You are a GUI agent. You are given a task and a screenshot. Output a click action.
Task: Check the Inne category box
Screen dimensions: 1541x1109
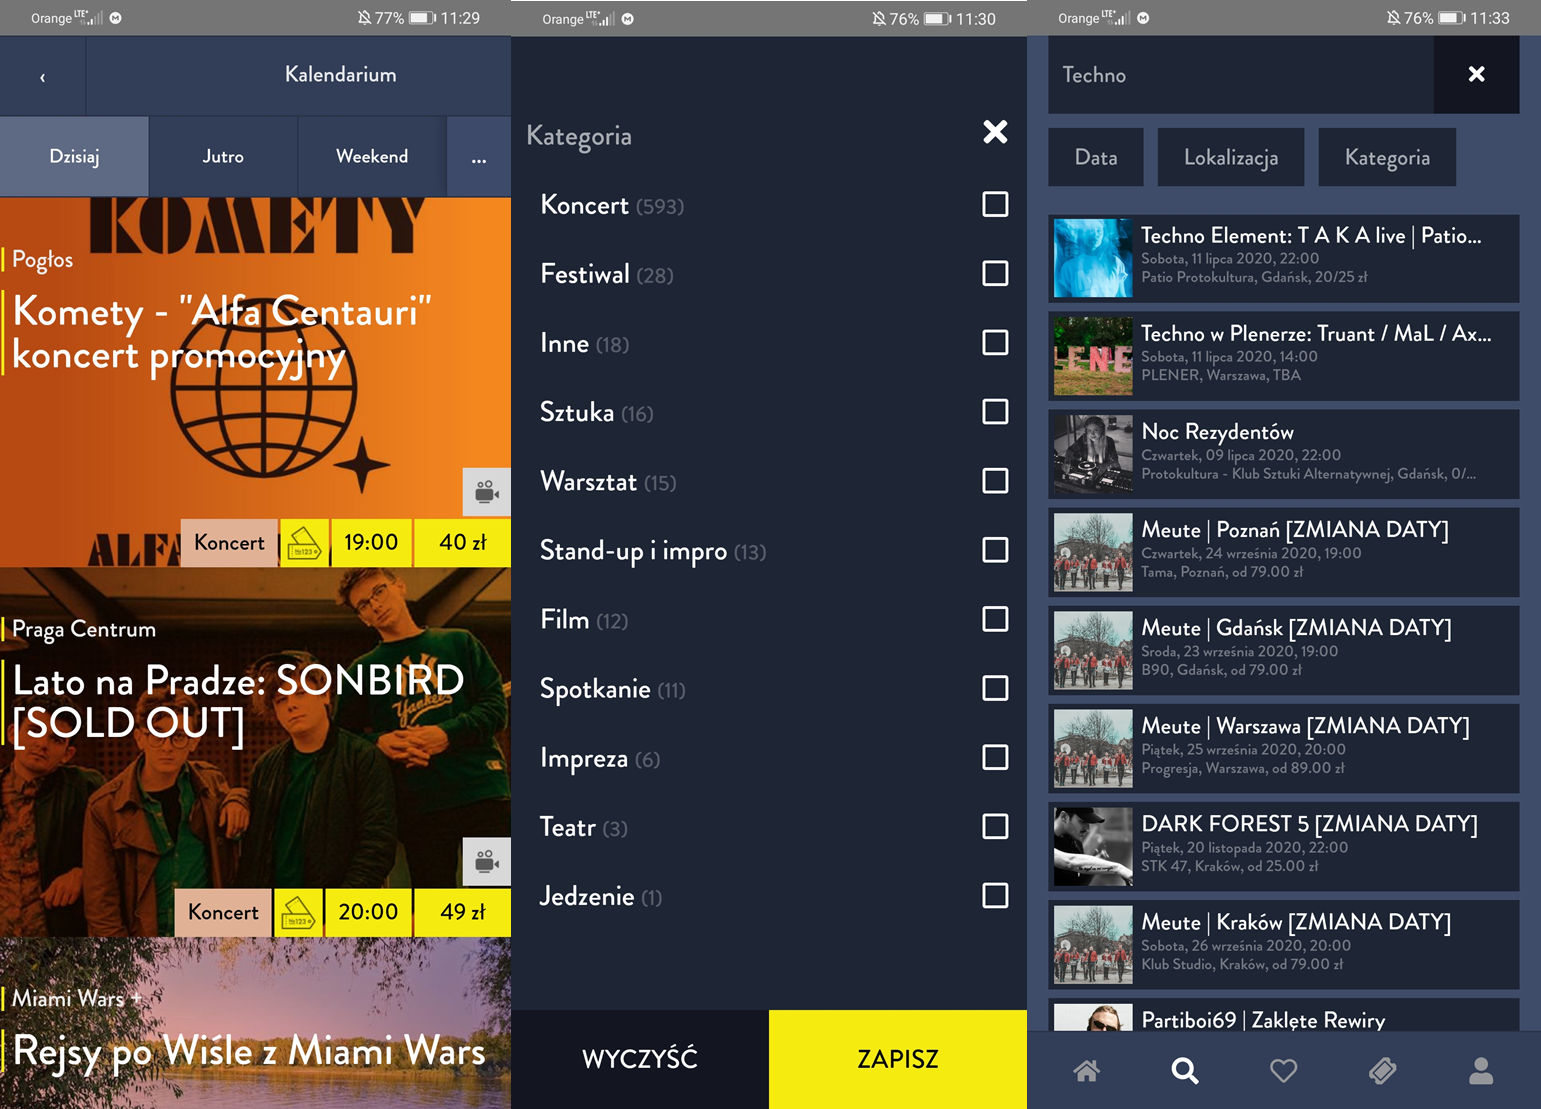[x=995, y=342]
